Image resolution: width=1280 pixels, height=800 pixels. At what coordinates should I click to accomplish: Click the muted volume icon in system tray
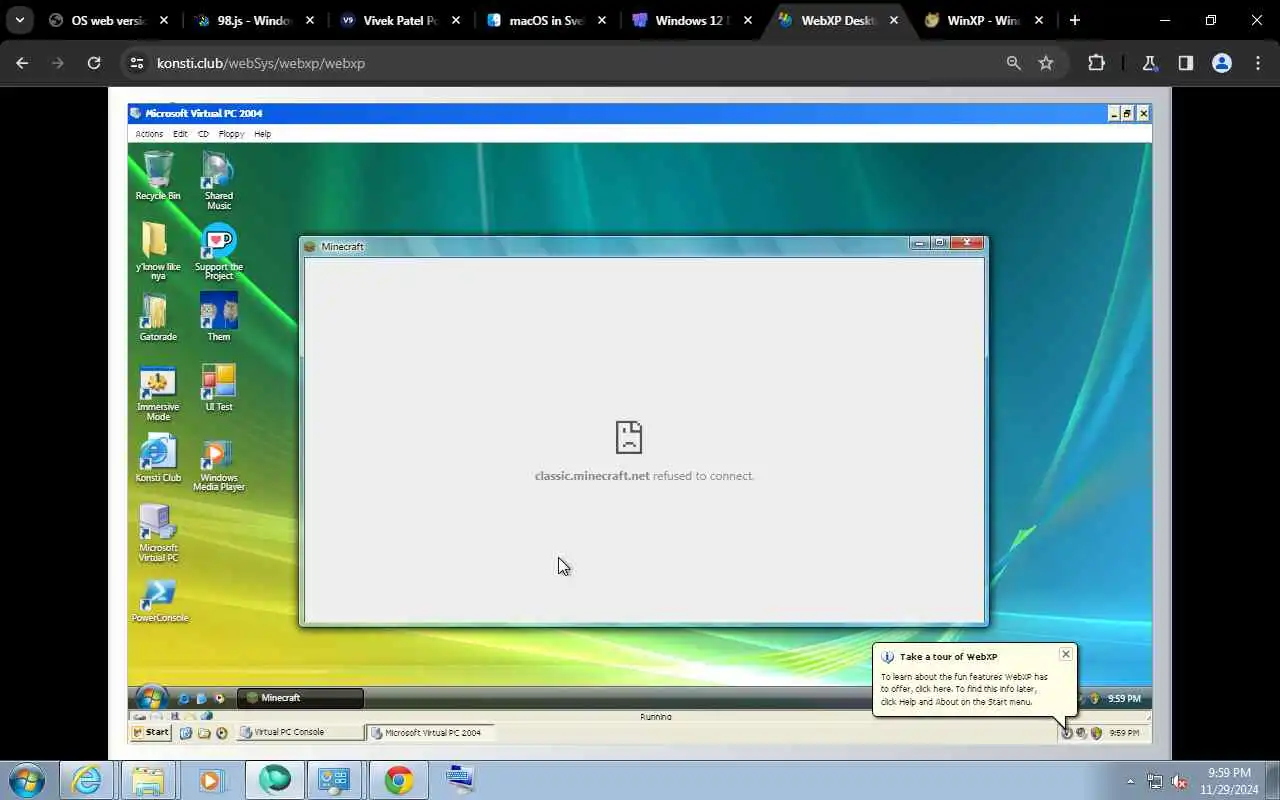click(x=1179, y=781)
